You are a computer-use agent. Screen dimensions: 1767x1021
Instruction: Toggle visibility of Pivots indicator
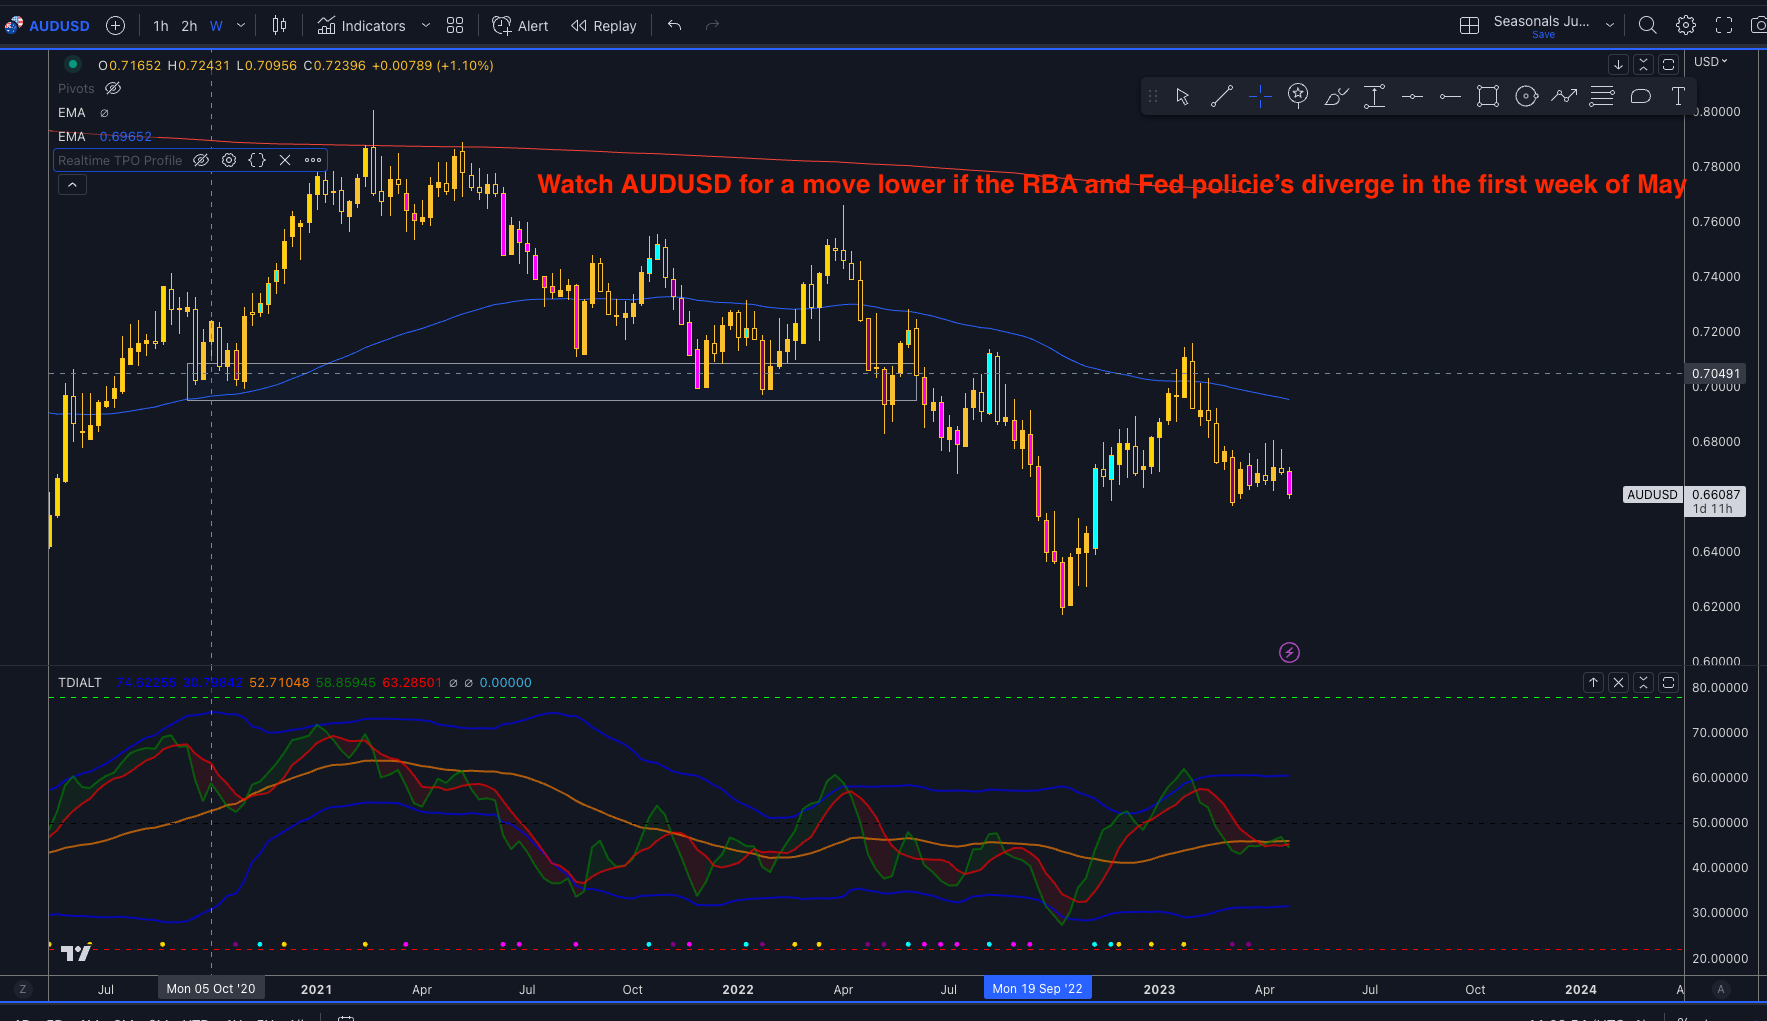113,88
